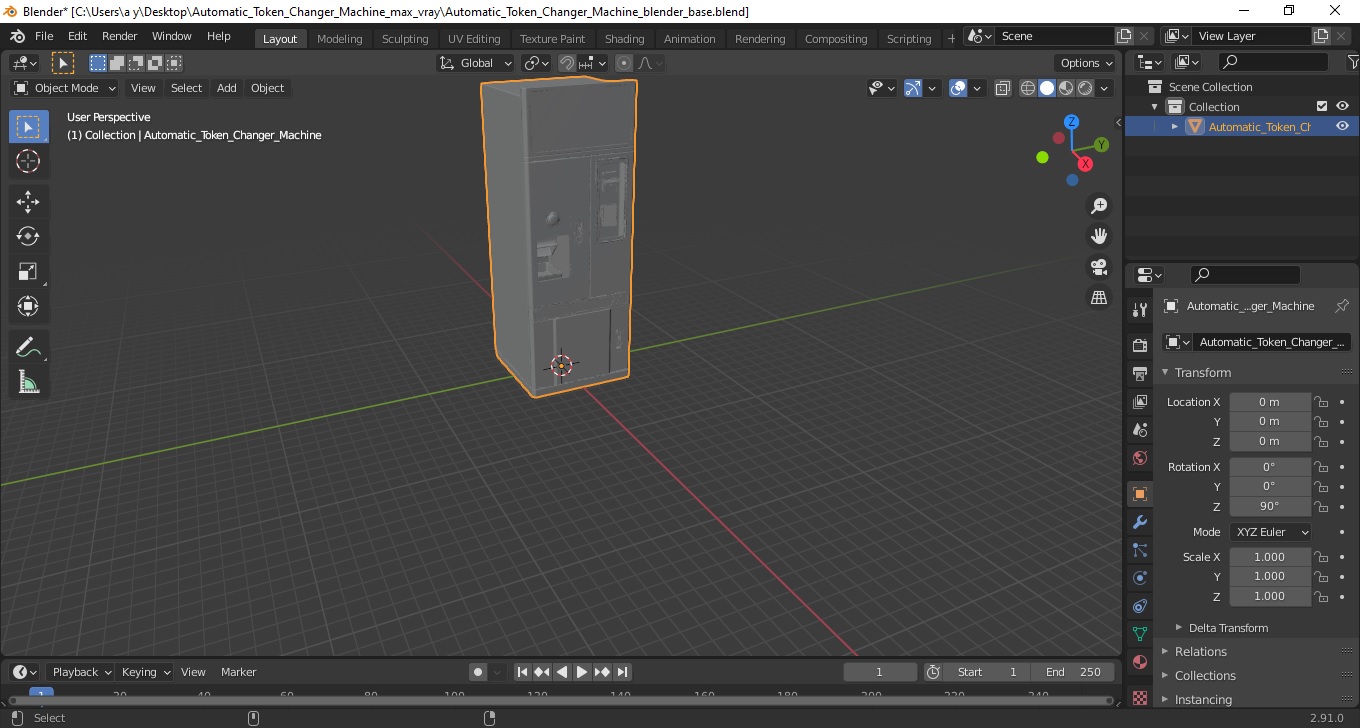
Task: Switch to Wireframe viewport shading
Action: pos(1028,88)
